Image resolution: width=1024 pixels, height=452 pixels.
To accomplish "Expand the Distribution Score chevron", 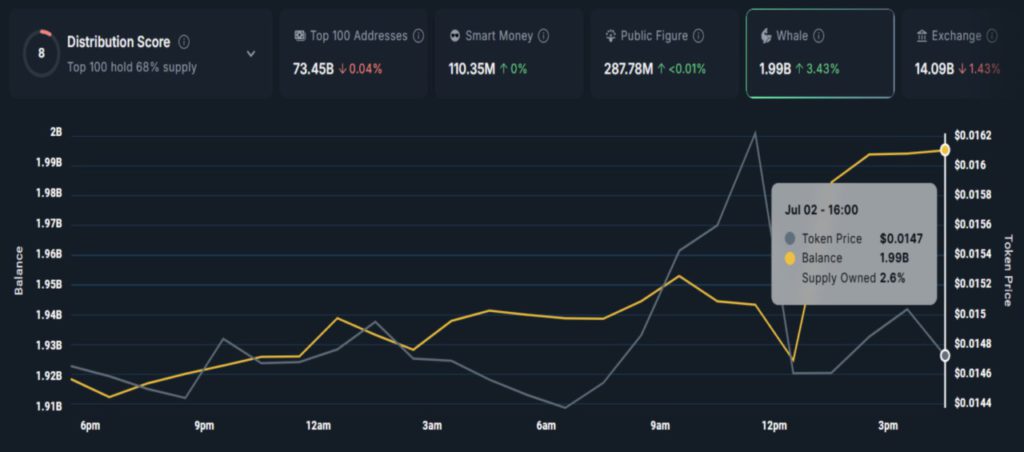I will [251, 54].
